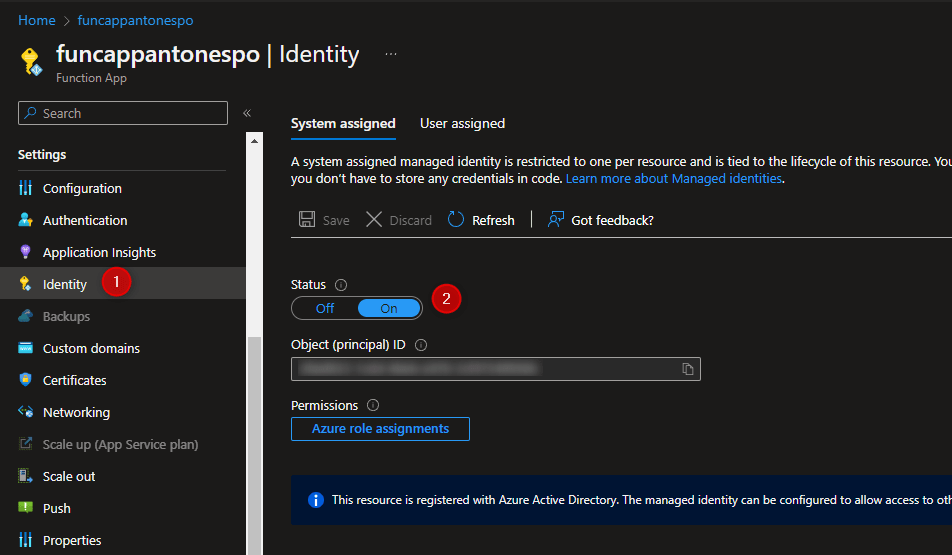Click the Save button label
This screenshot has width=952, height=555.
pos(336,220)
